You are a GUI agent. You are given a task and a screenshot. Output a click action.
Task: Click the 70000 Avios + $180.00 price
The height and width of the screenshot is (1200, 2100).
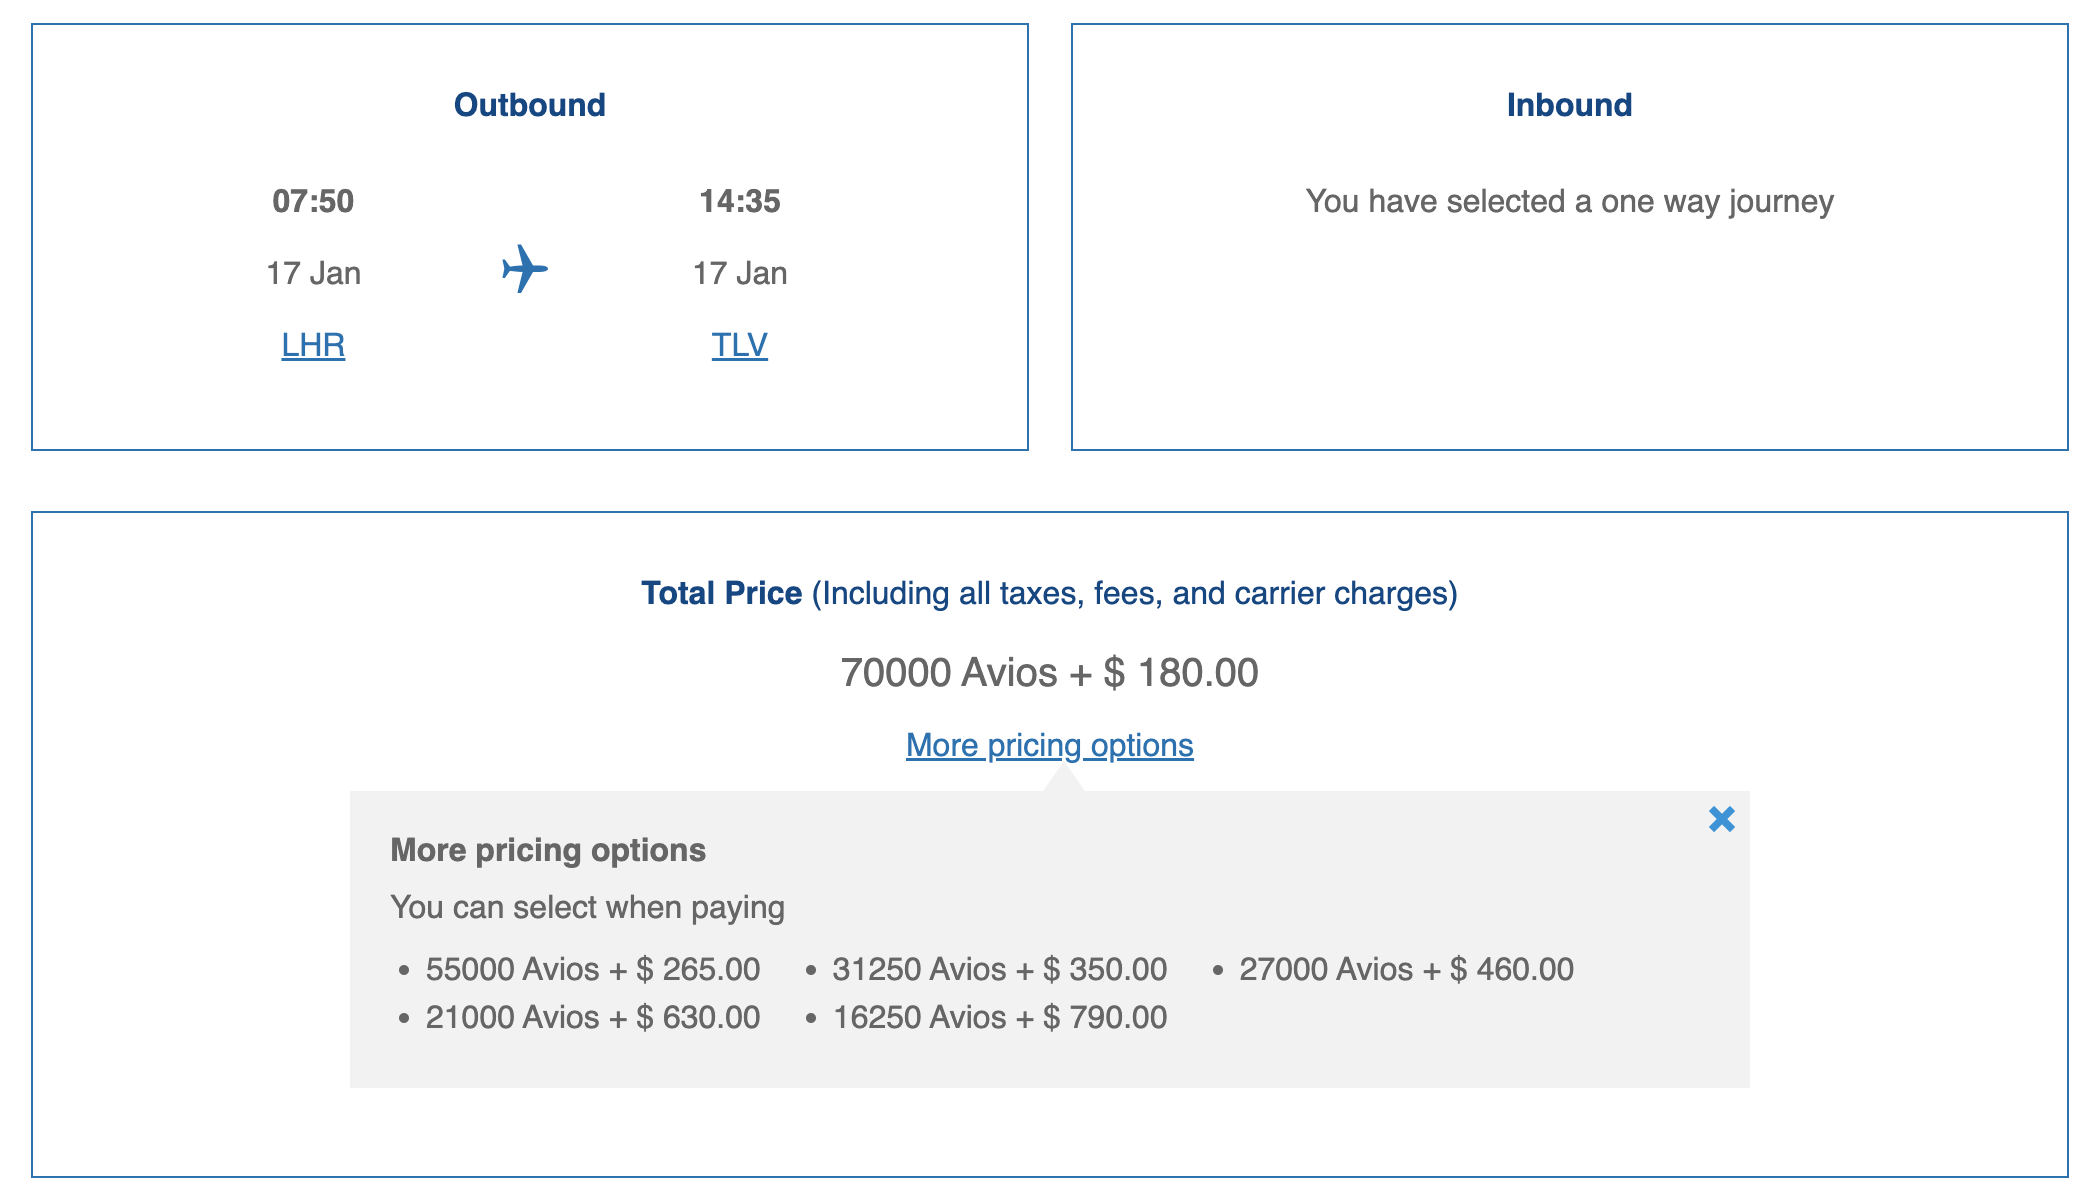tap(1048, 672)
